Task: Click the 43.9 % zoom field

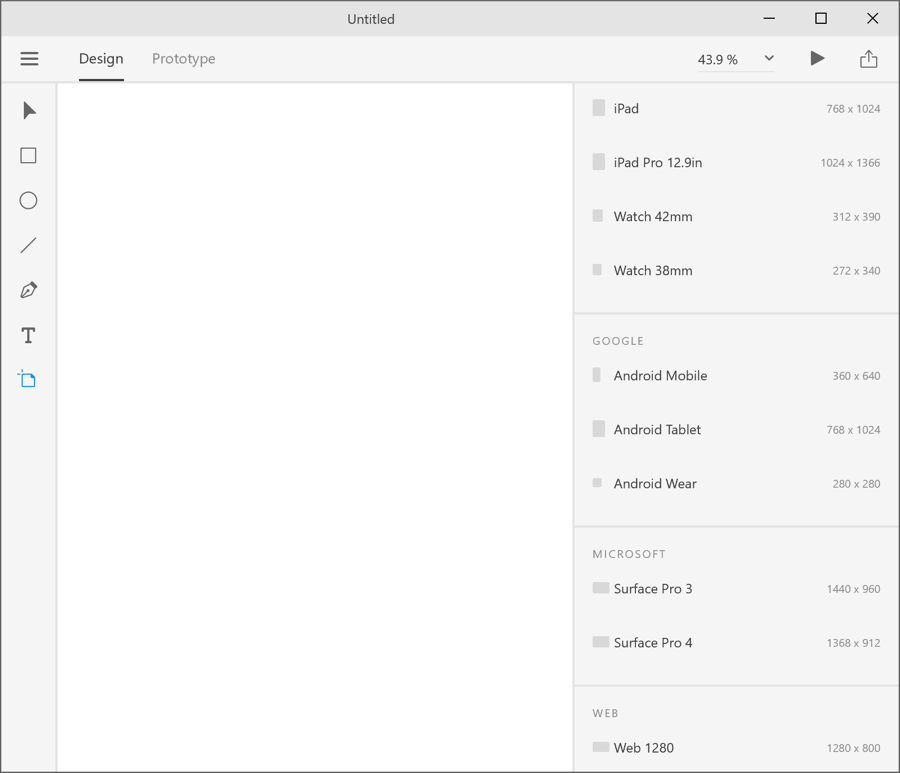Action: click(x=720, y=60)
